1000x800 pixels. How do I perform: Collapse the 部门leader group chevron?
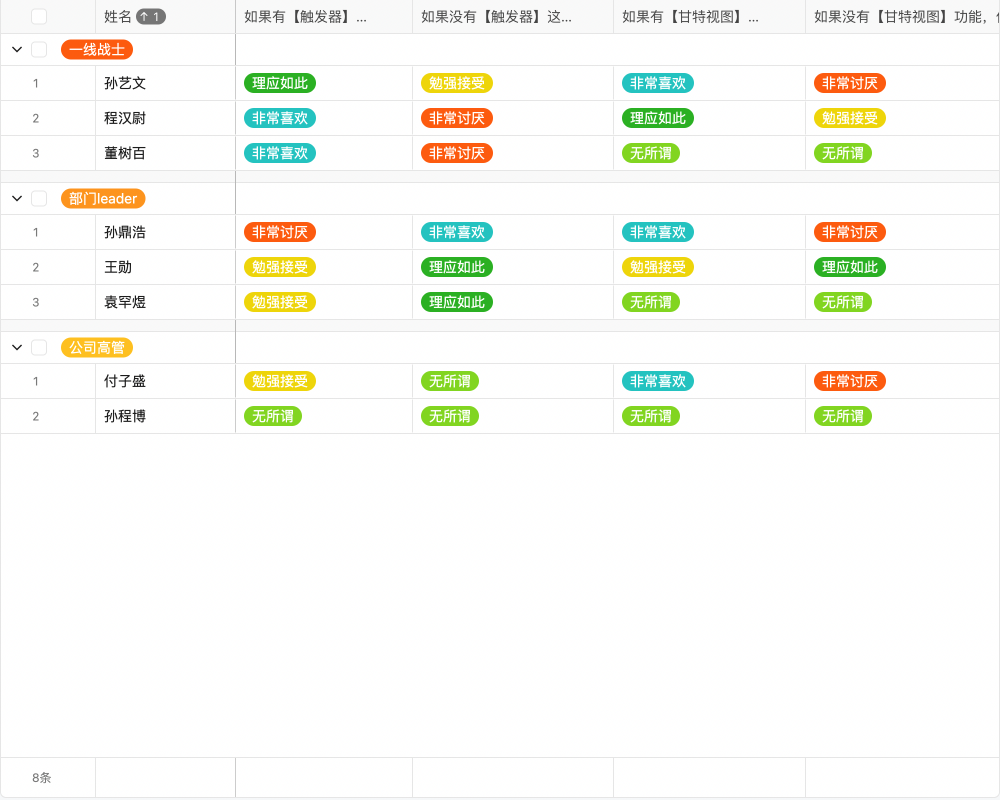click(x=17, y=199)
